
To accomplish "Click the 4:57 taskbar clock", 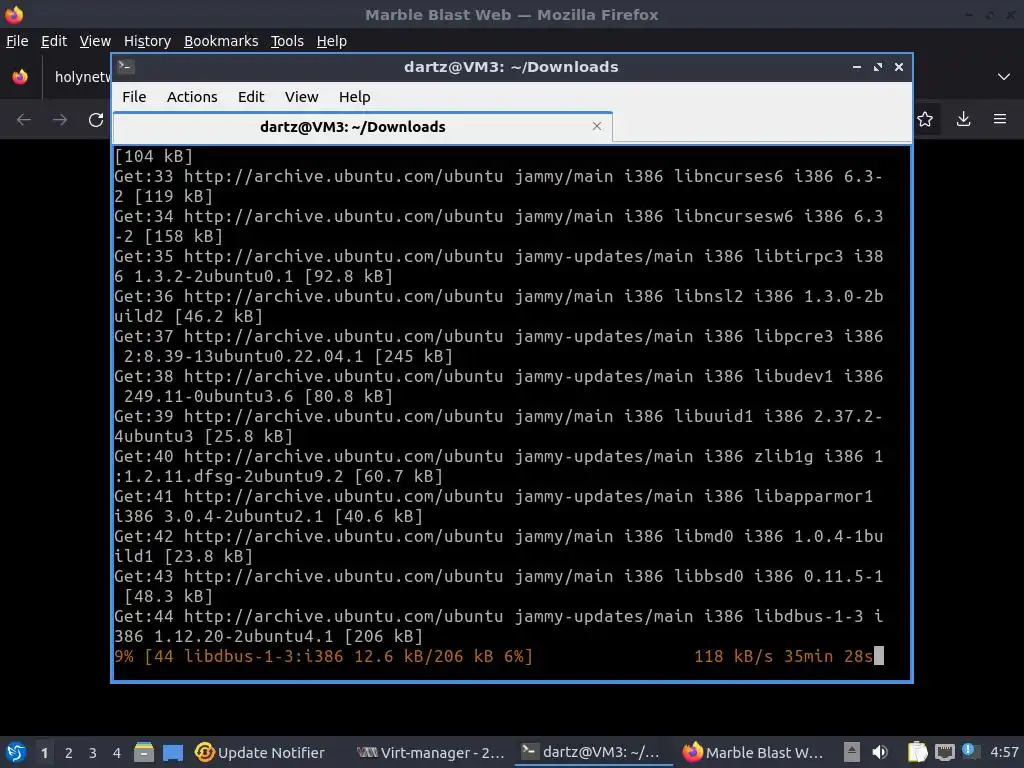I will [1004, 752].
